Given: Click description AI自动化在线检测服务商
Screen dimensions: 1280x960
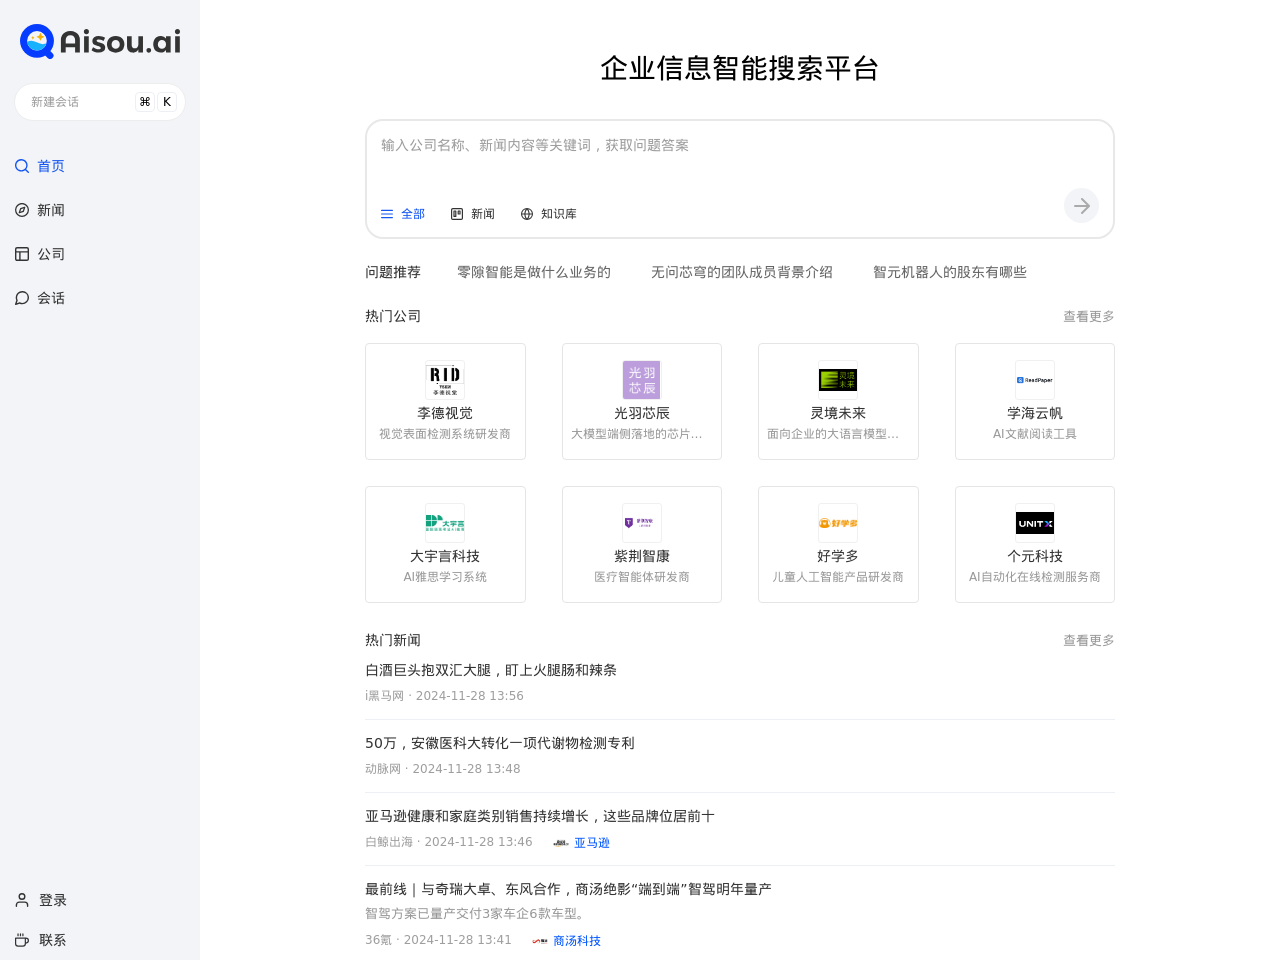Looking at the screenshot, I should [1035, 577].
